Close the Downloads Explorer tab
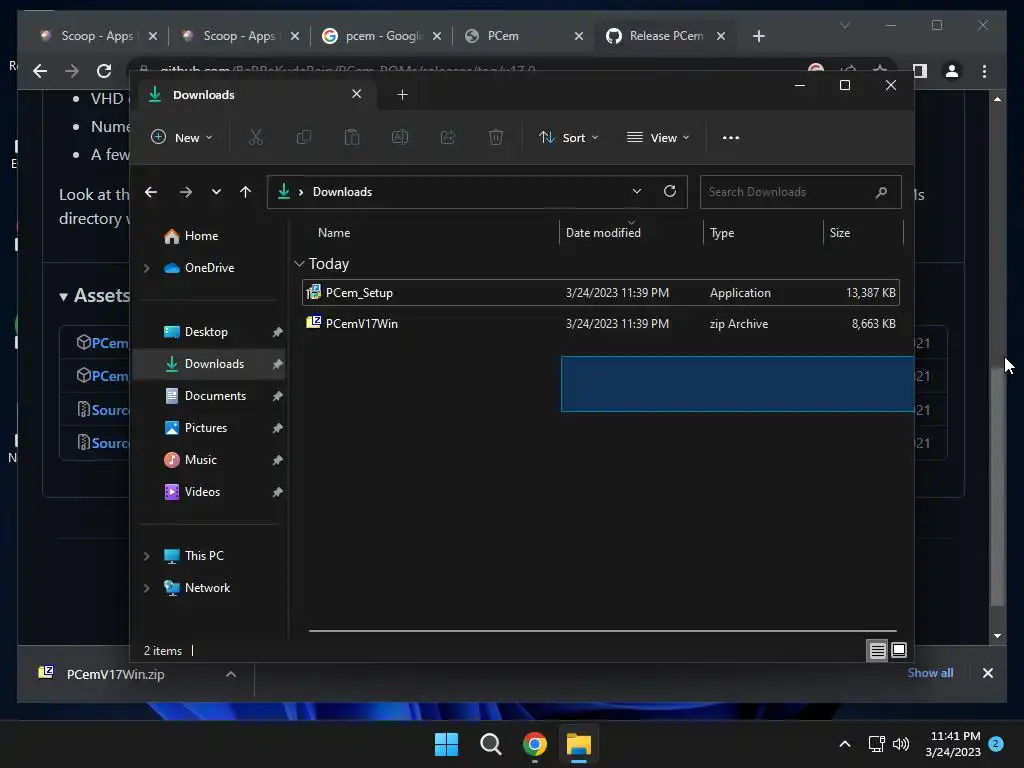This screenshot has height=768, width=1024. click(x=357, y=94)
